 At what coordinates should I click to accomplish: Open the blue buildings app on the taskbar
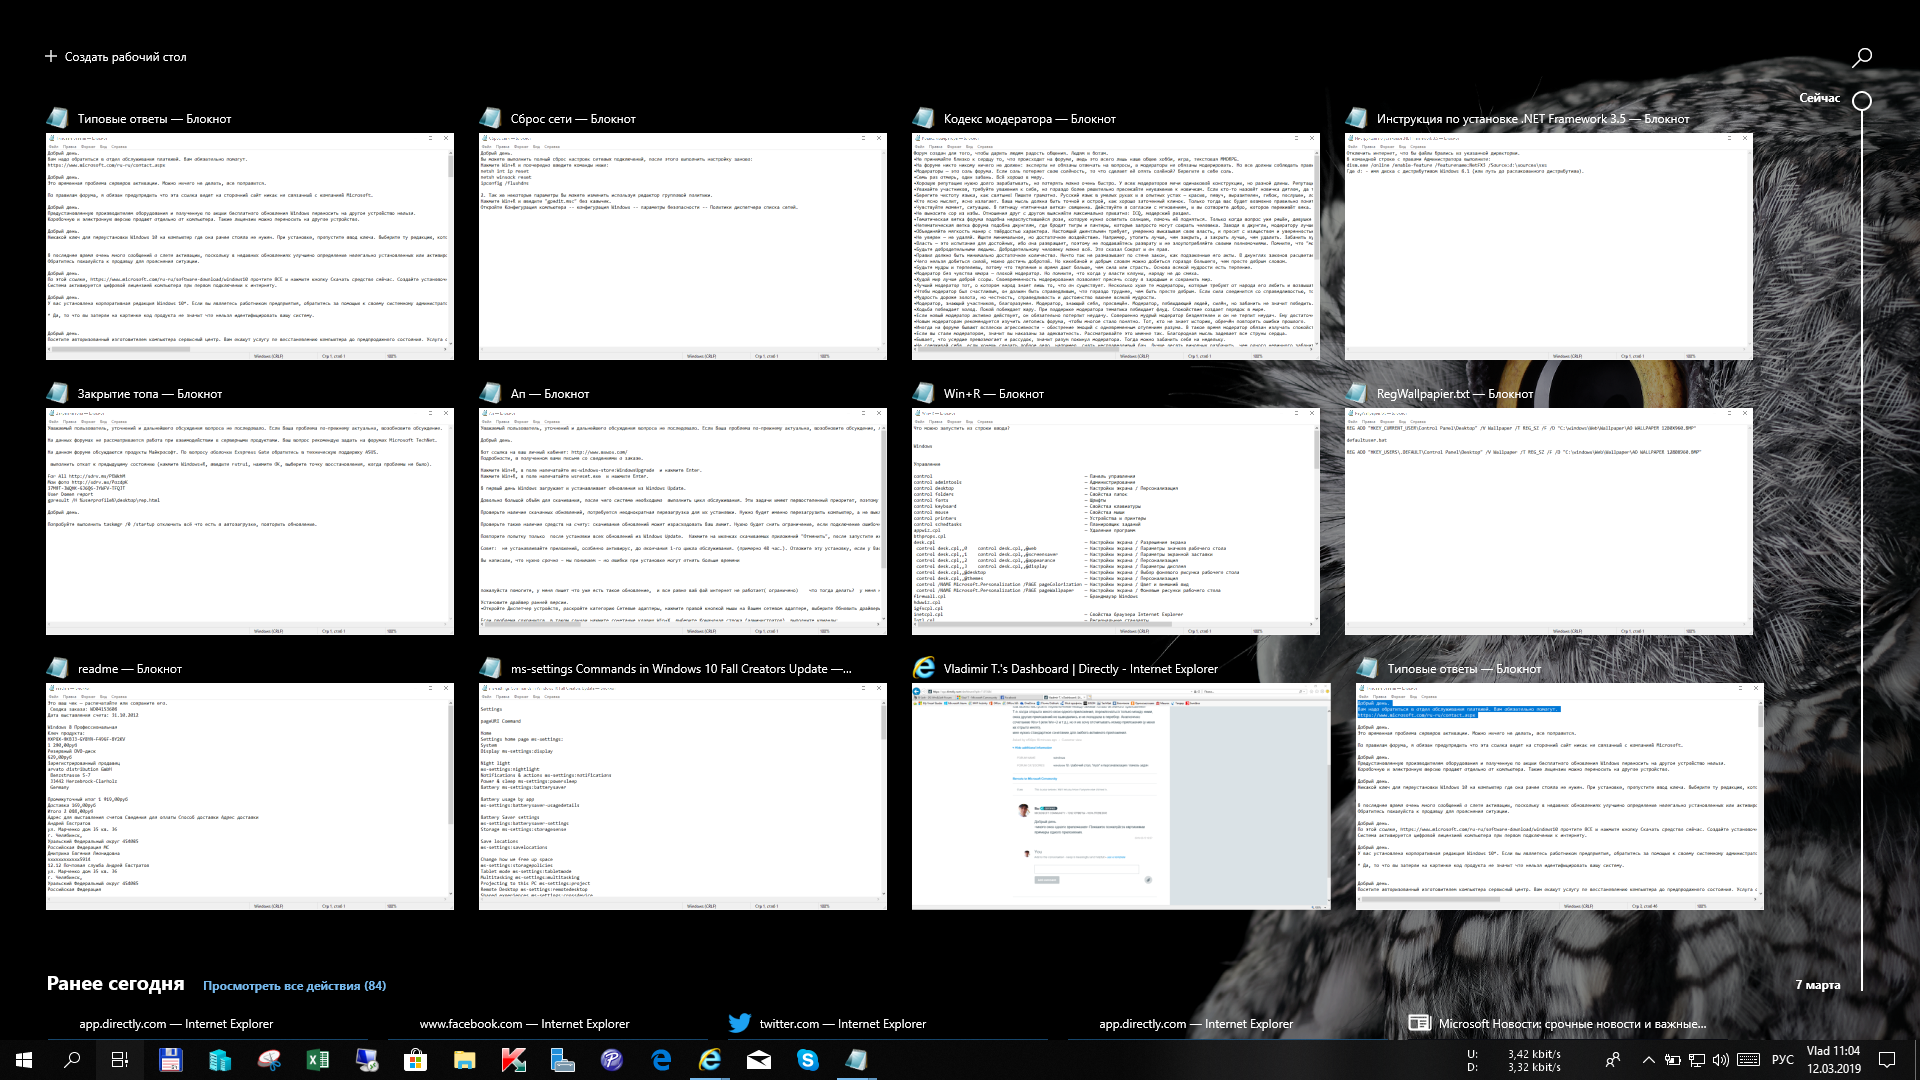click(x=219, y=1060)
